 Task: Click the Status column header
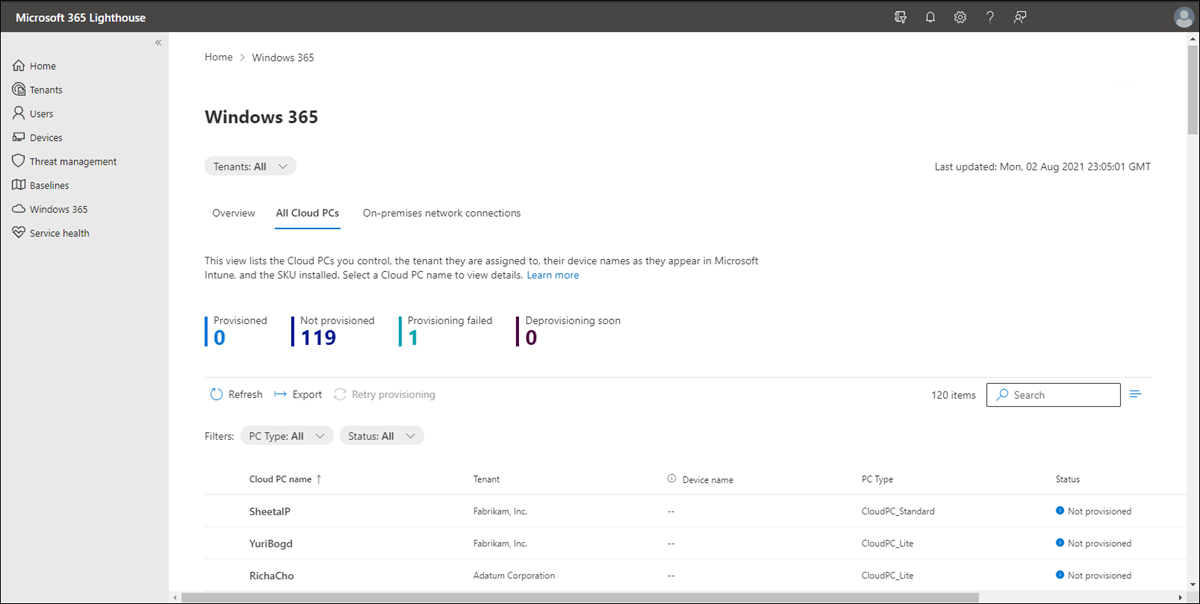[x=1068, y=480]
